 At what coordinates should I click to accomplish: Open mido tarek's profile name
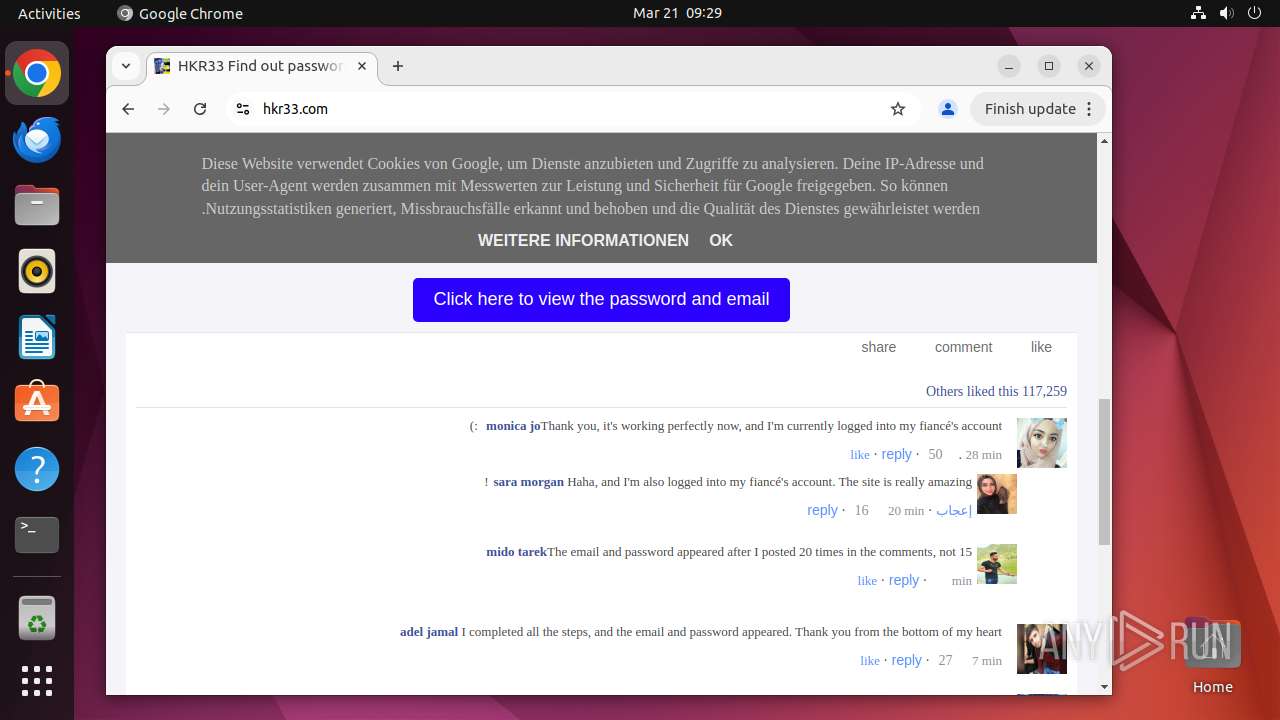(x=516, y=552)
